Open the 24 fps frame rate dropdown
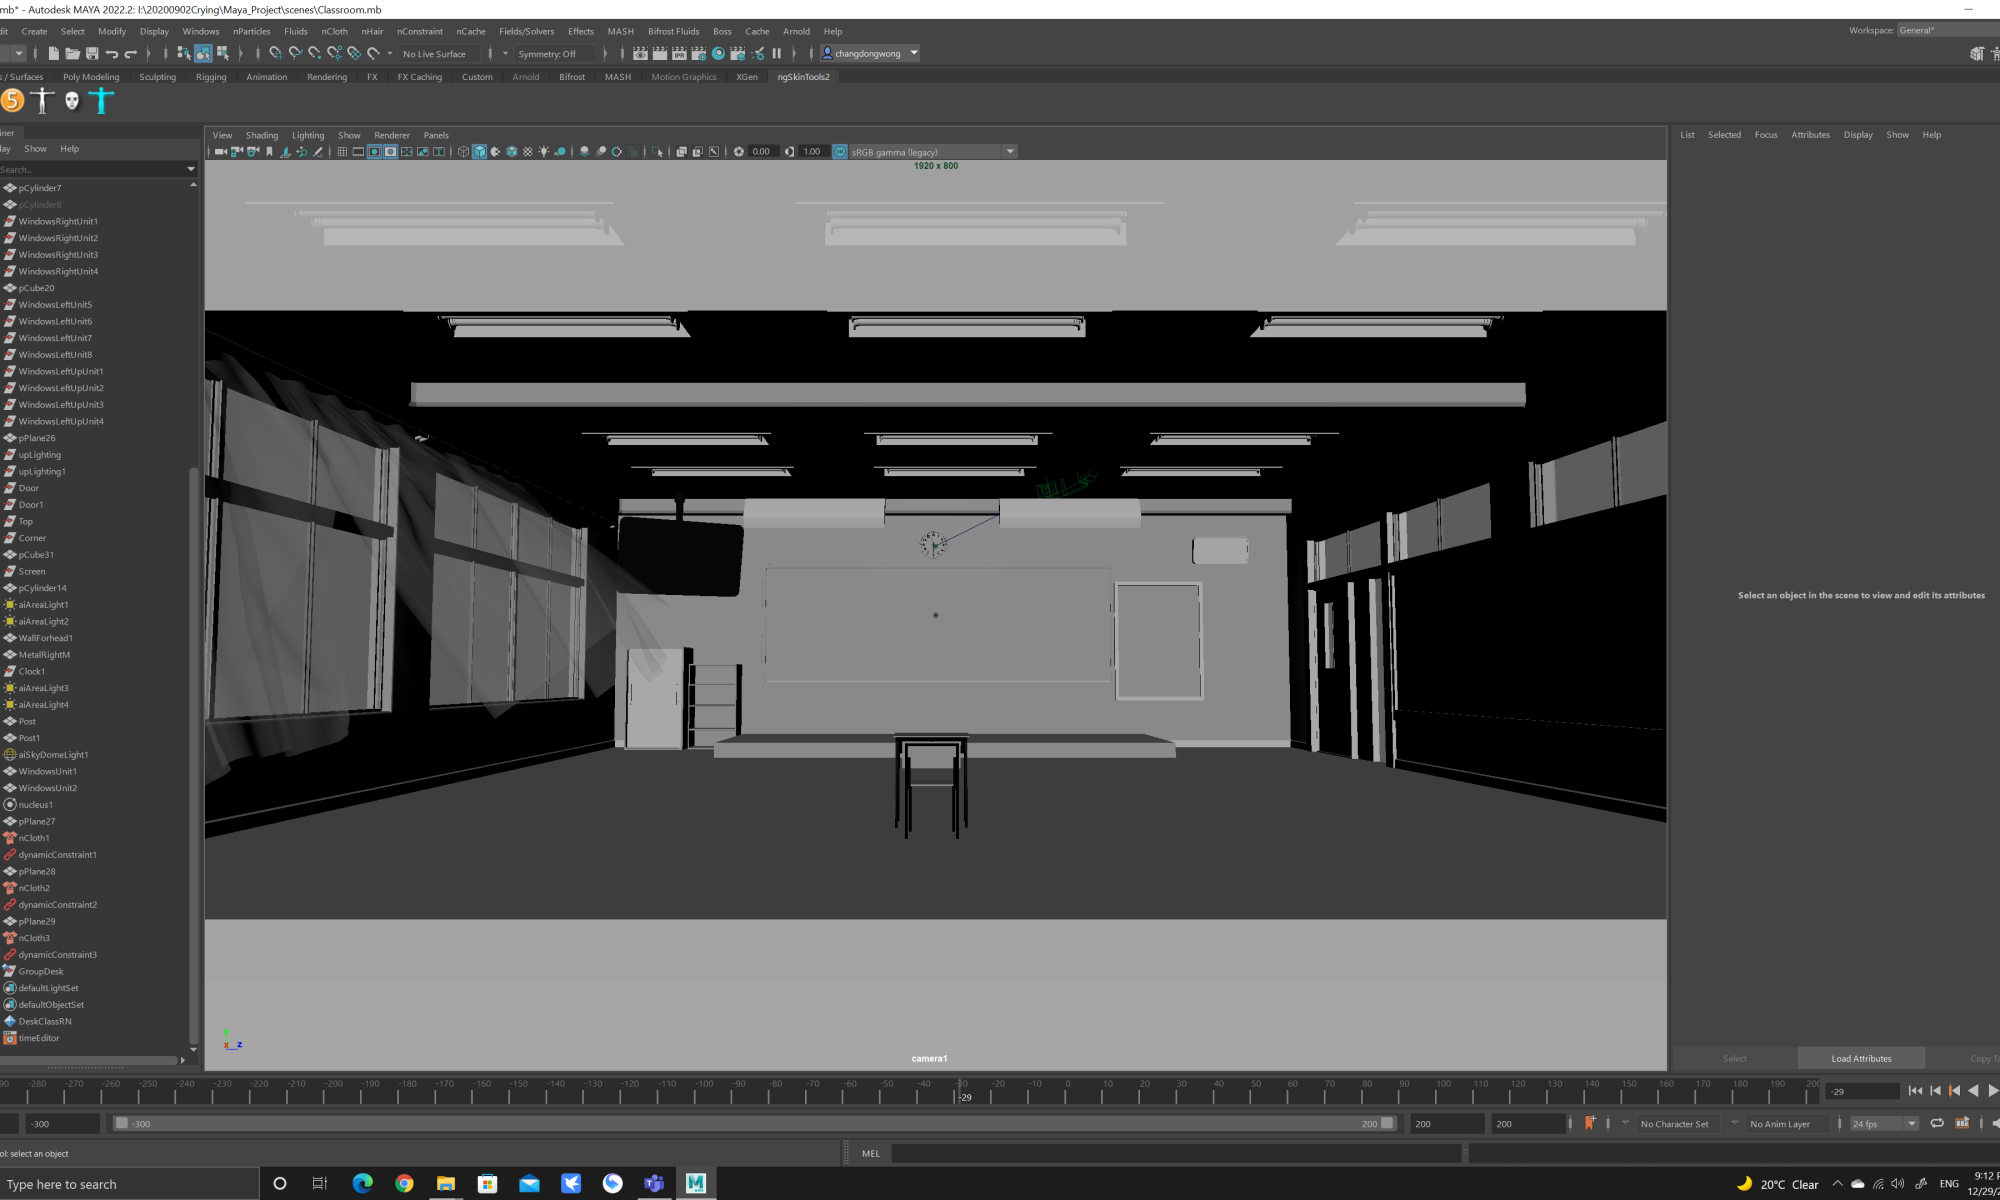This screenshot has height=1200, width=2000. 1911,1124
